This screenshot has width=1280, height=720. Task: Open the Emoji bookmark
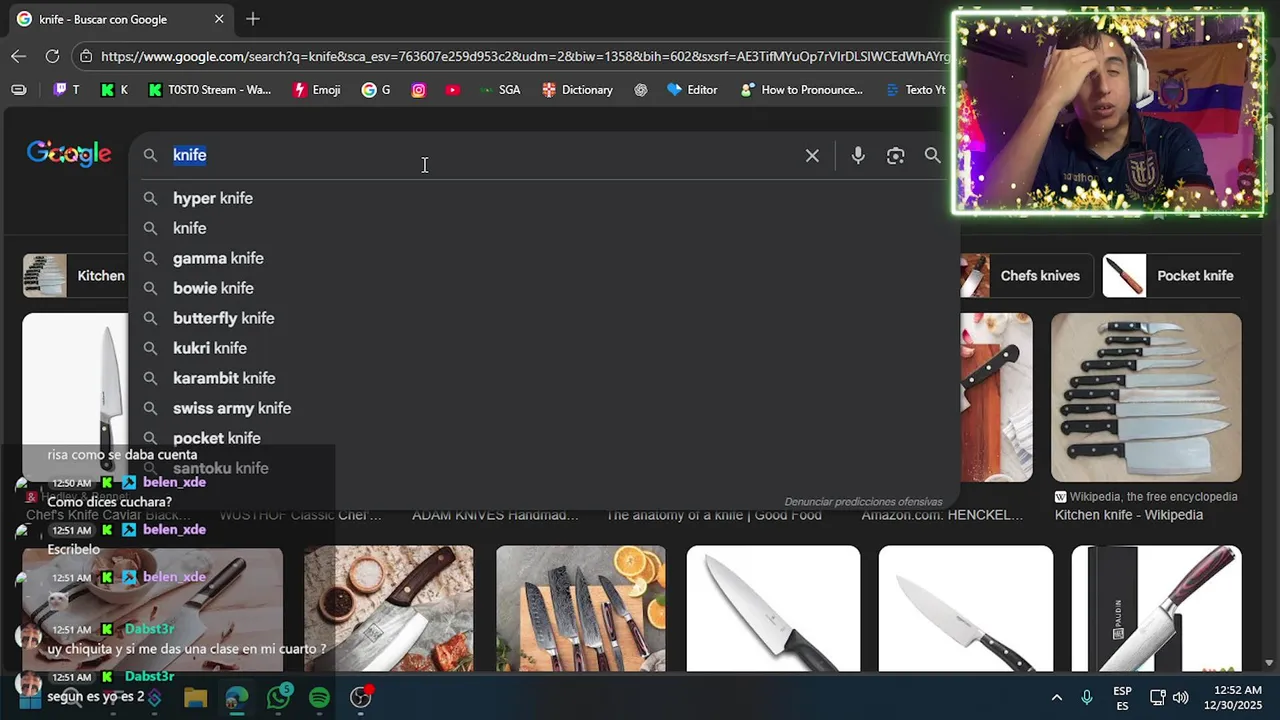[317, 90]
